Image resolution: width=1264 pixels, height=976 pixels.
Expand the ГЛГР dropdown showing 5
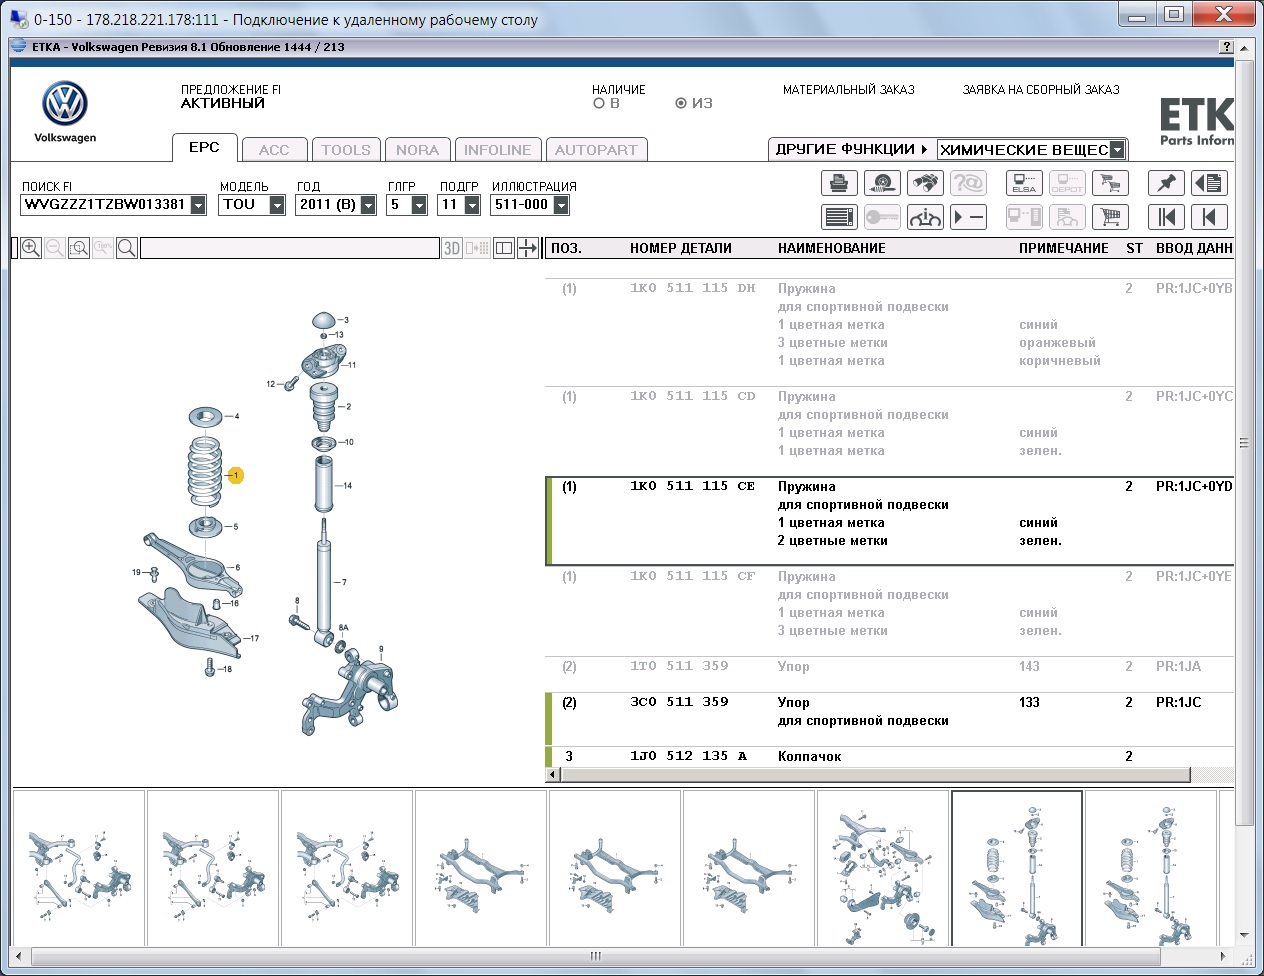click(x=419, y=205)
